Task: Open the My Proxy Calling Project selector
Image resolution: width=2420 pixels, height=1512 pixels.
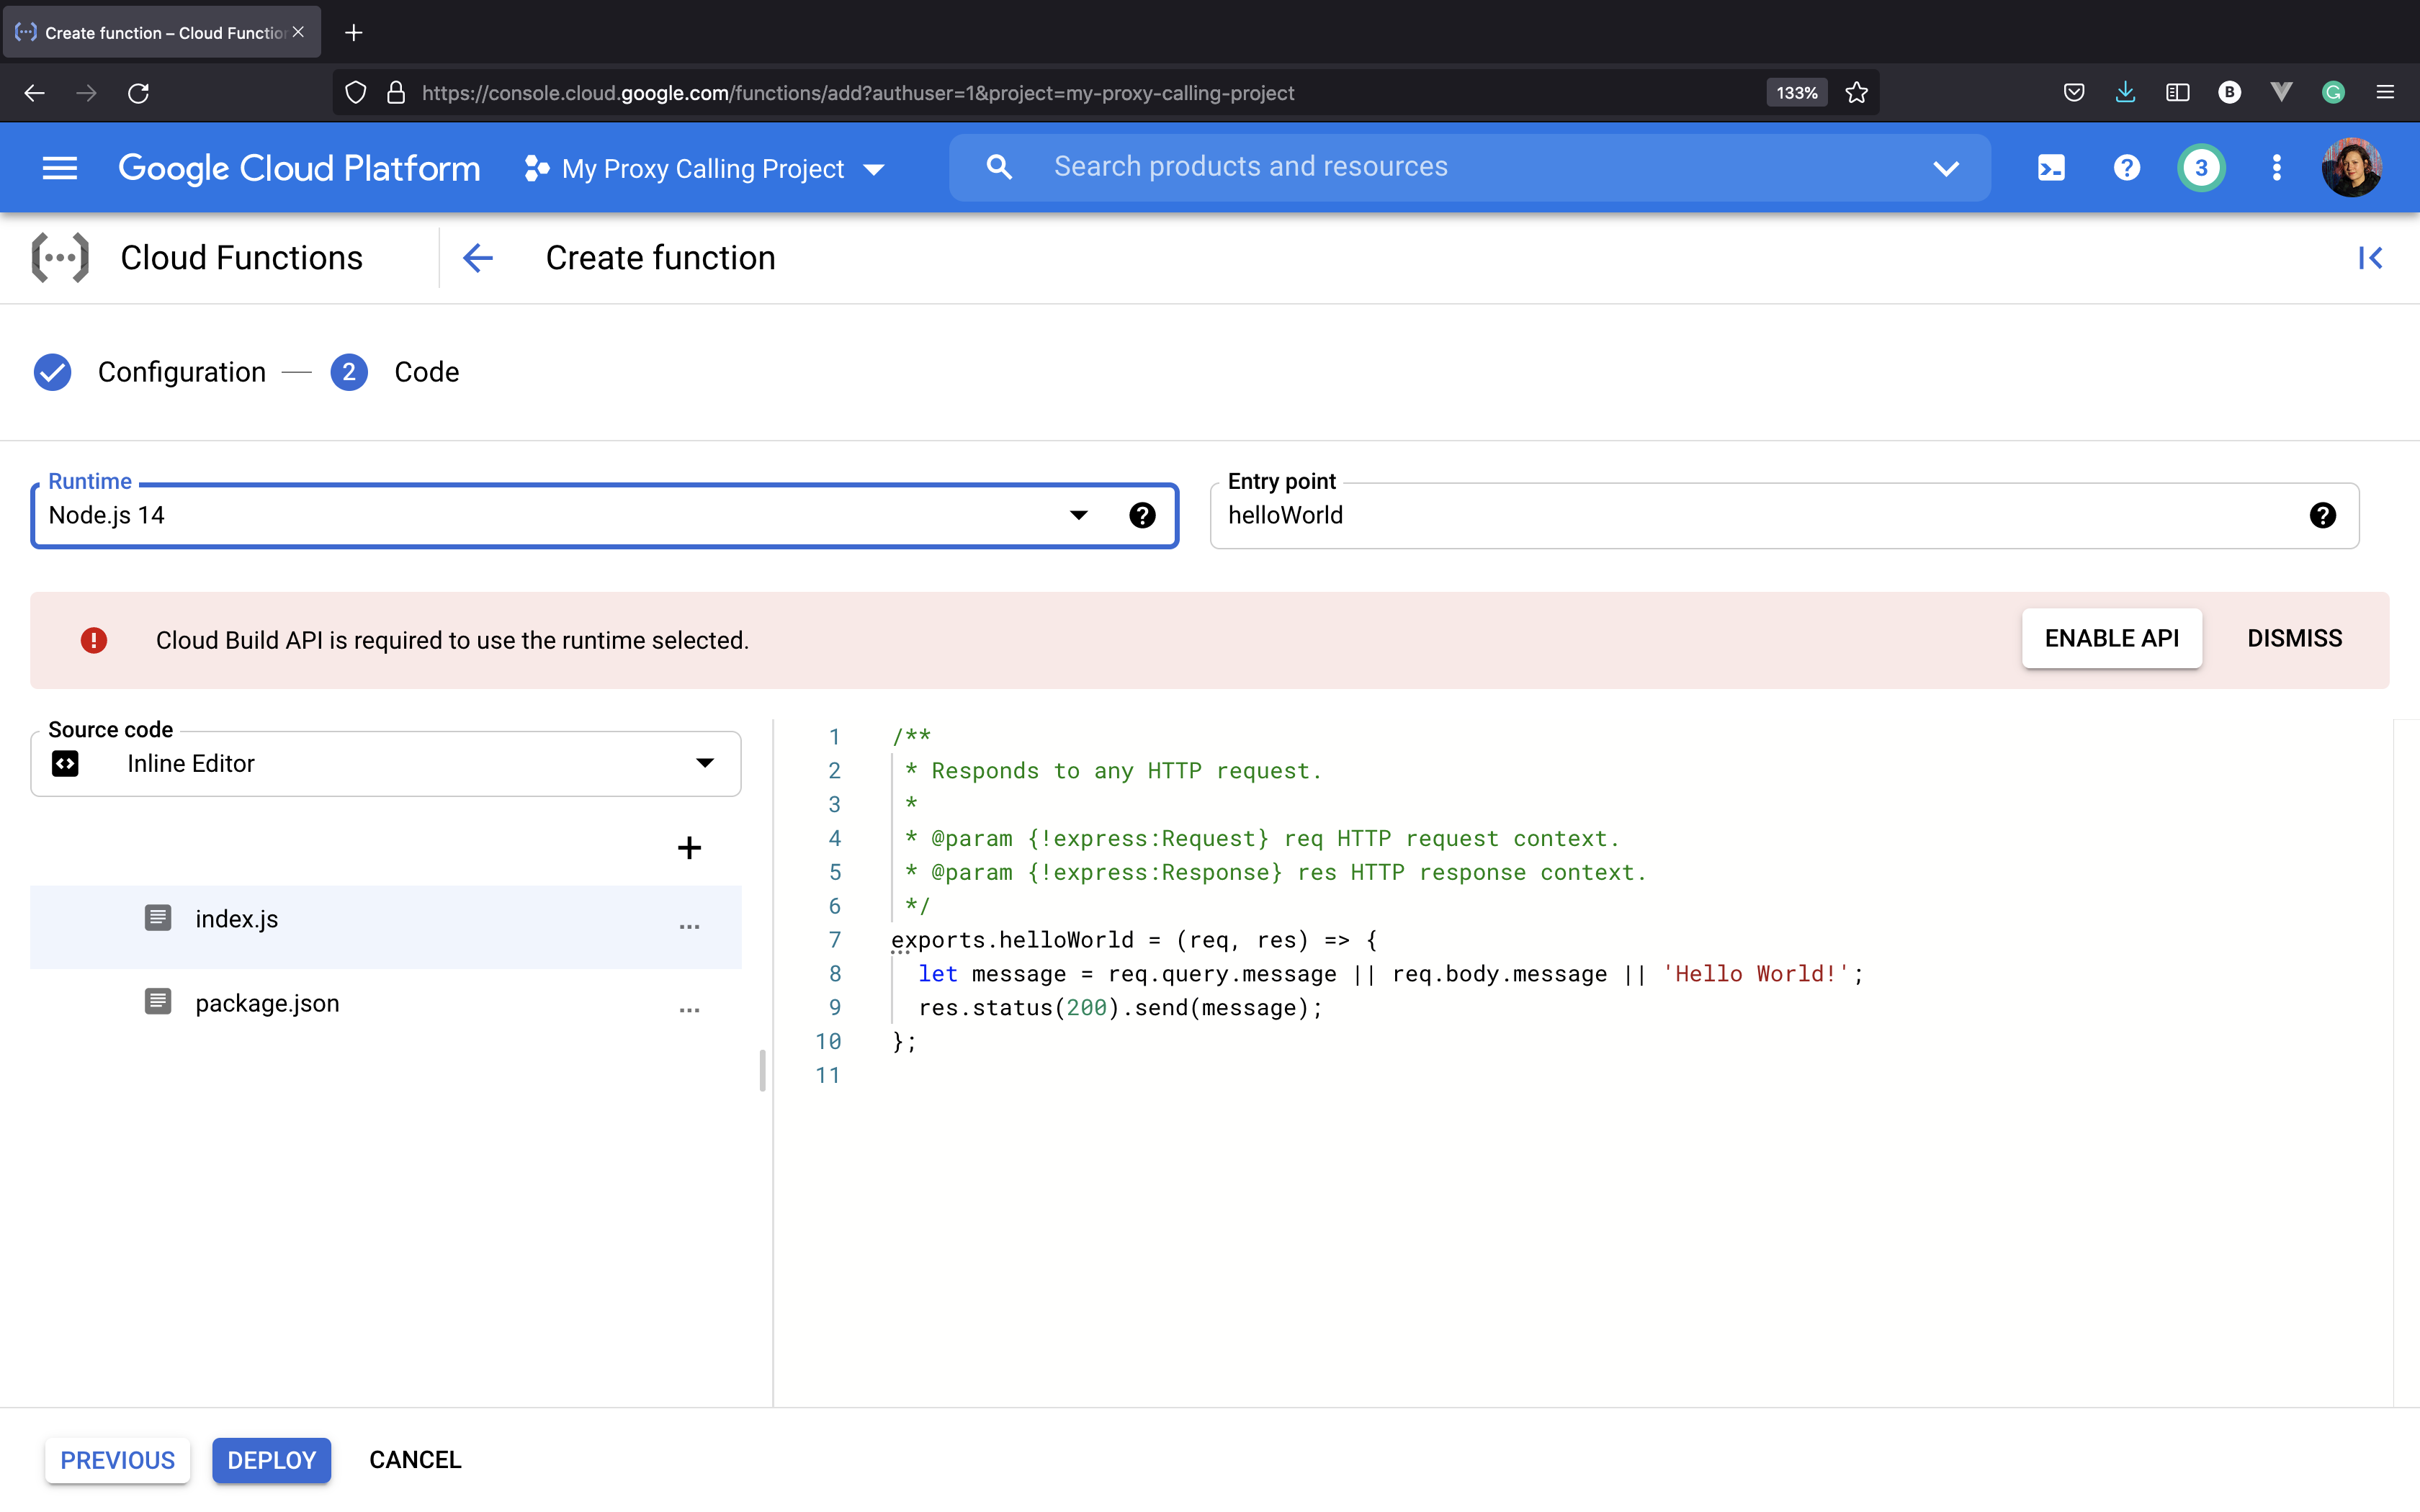Action: click(705, 168)
